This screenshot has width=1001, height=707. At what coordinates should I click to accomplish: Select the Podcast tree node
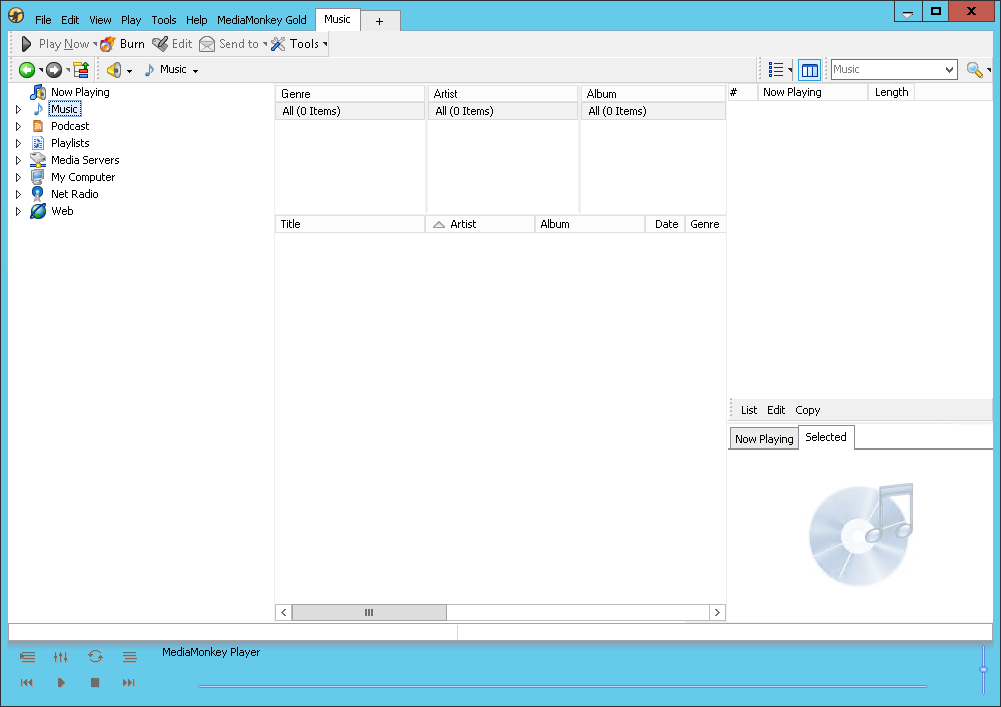tap(70, 126)
